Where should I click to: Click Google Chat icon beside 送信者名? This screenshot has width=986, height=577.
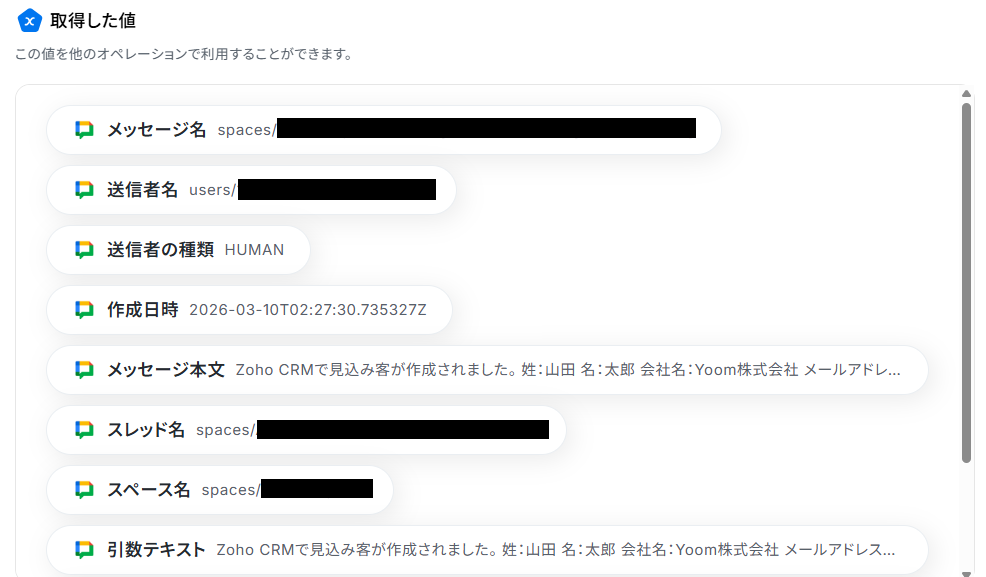[x=84, y=190]
